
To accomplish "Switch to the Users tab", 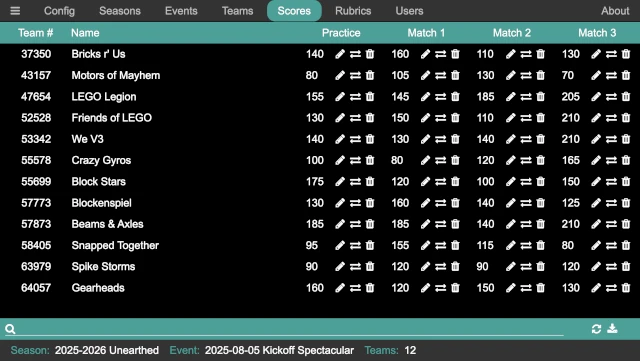I will pos(409,11).
